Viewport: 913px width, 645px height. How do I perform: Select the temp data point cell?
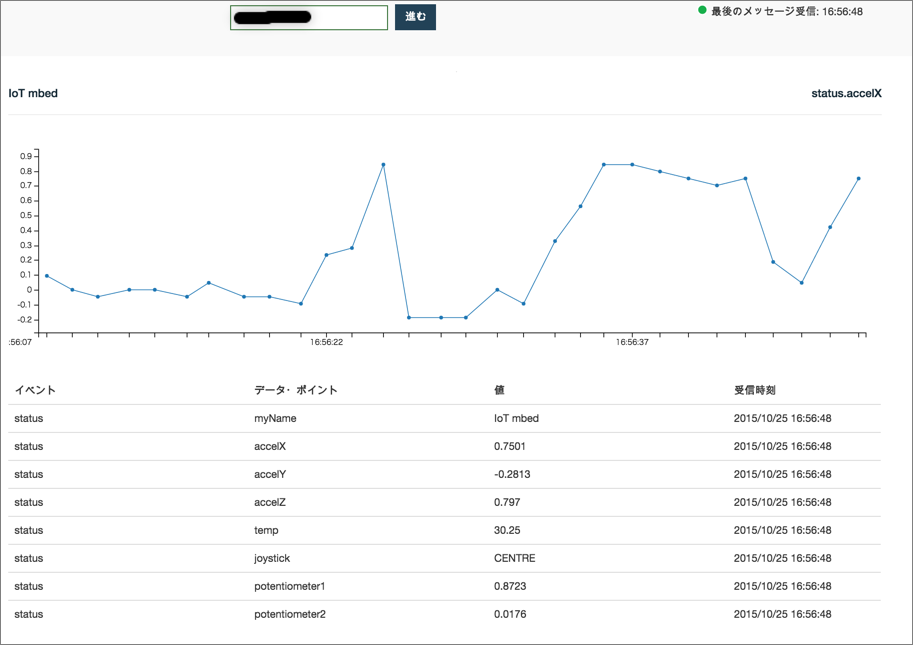[x=266, y=530]
